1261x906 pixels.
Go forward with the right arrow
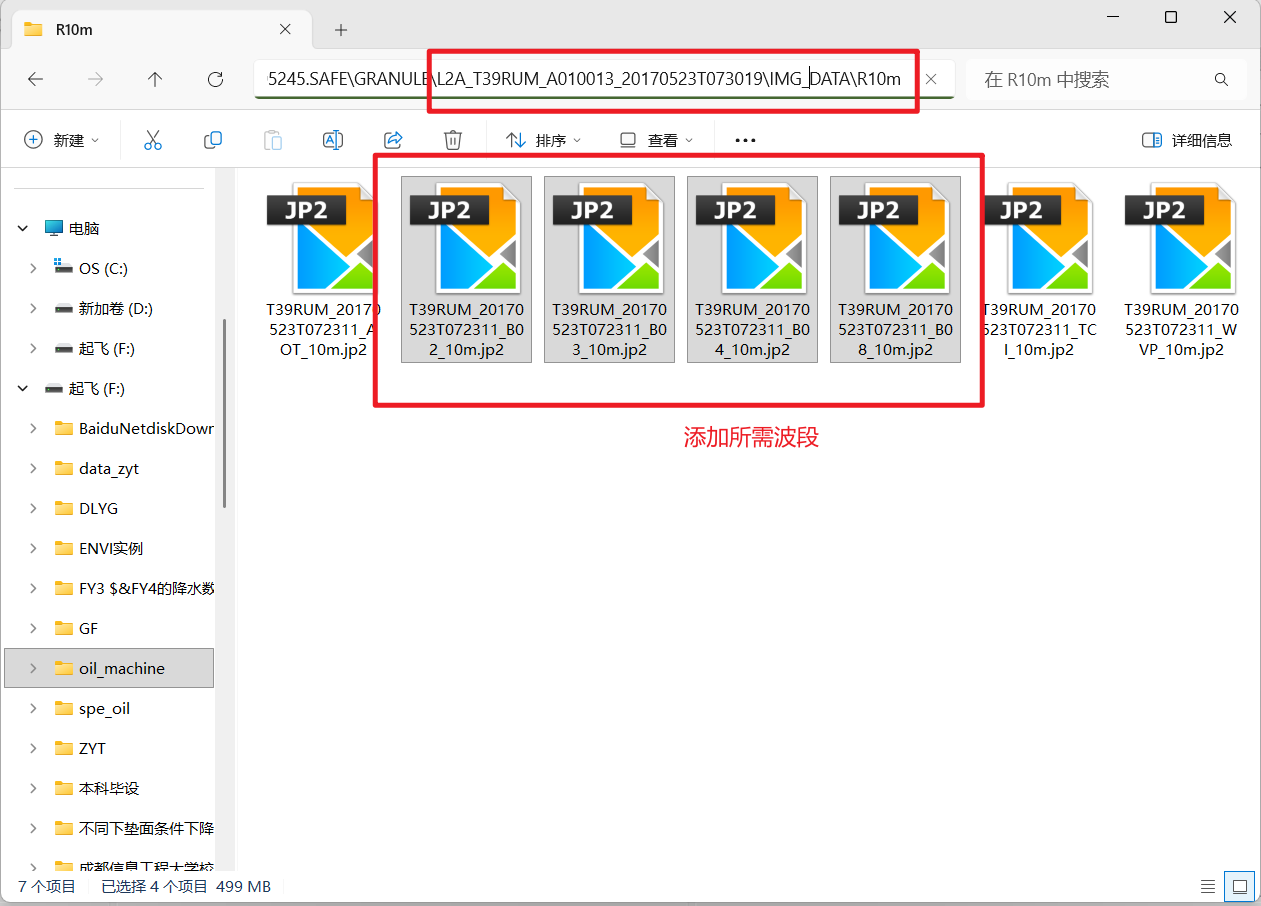point(95,79)
